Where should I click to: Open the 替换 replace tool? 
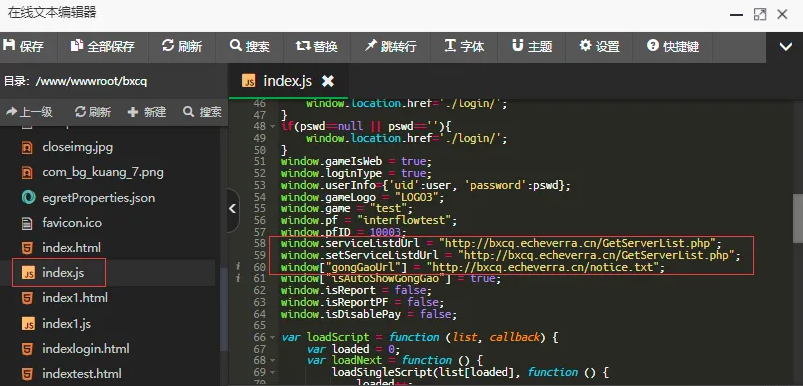pos(316,47)
